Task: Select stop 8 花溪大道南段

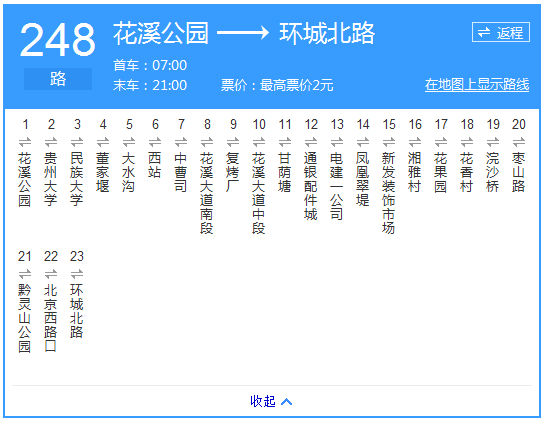Action: (x=207, y=193)
